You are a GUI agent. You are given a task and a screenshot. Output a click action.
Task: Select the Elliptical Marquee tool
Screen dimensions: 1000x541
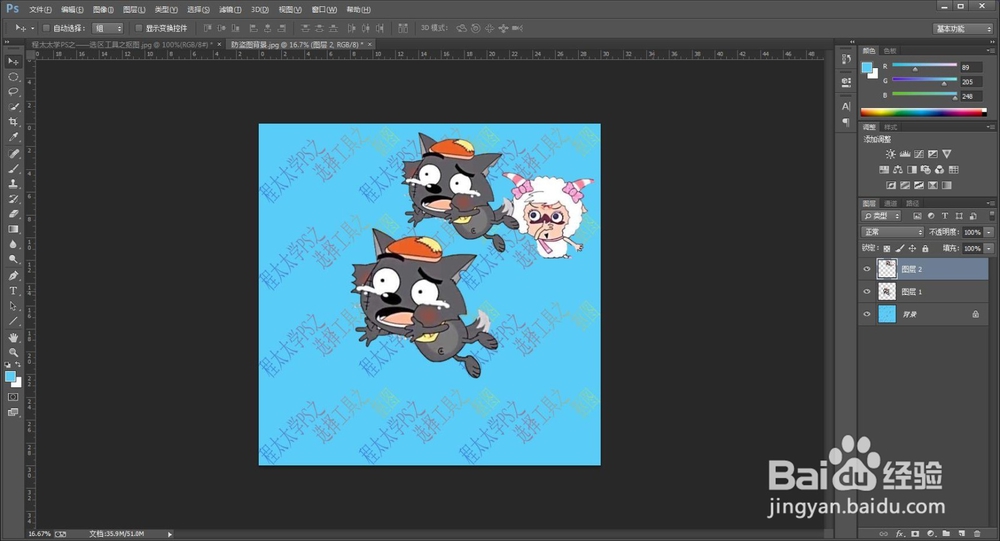[13, 77]
